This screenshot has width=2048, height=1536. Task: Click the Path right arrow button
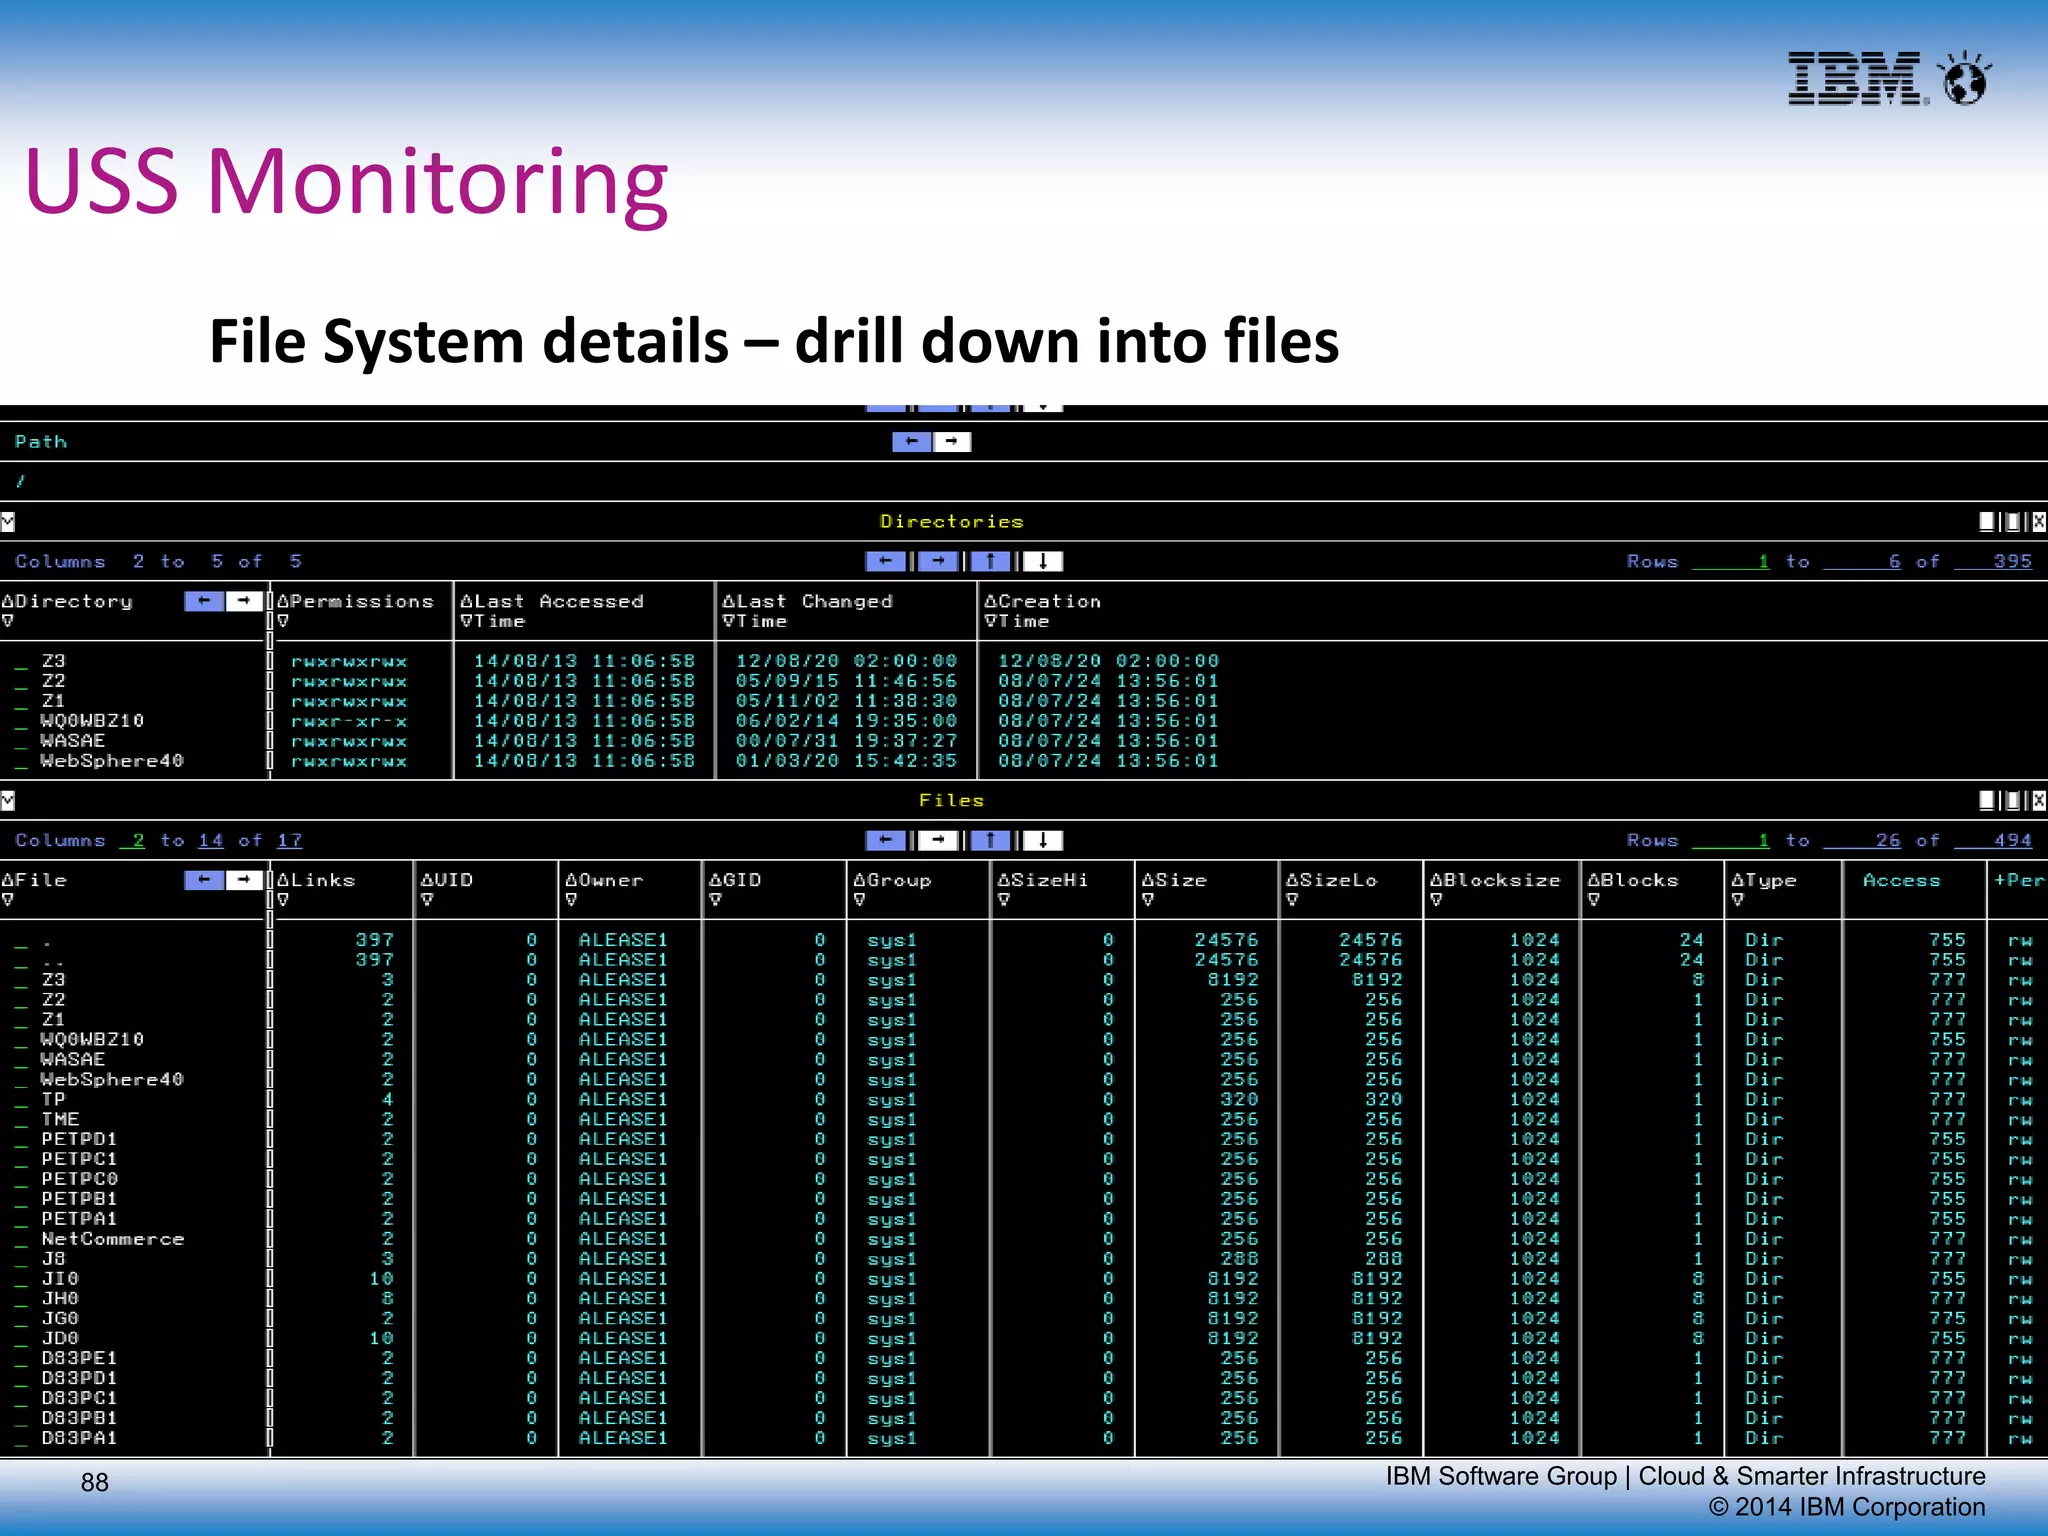click(x=951, y=441)
